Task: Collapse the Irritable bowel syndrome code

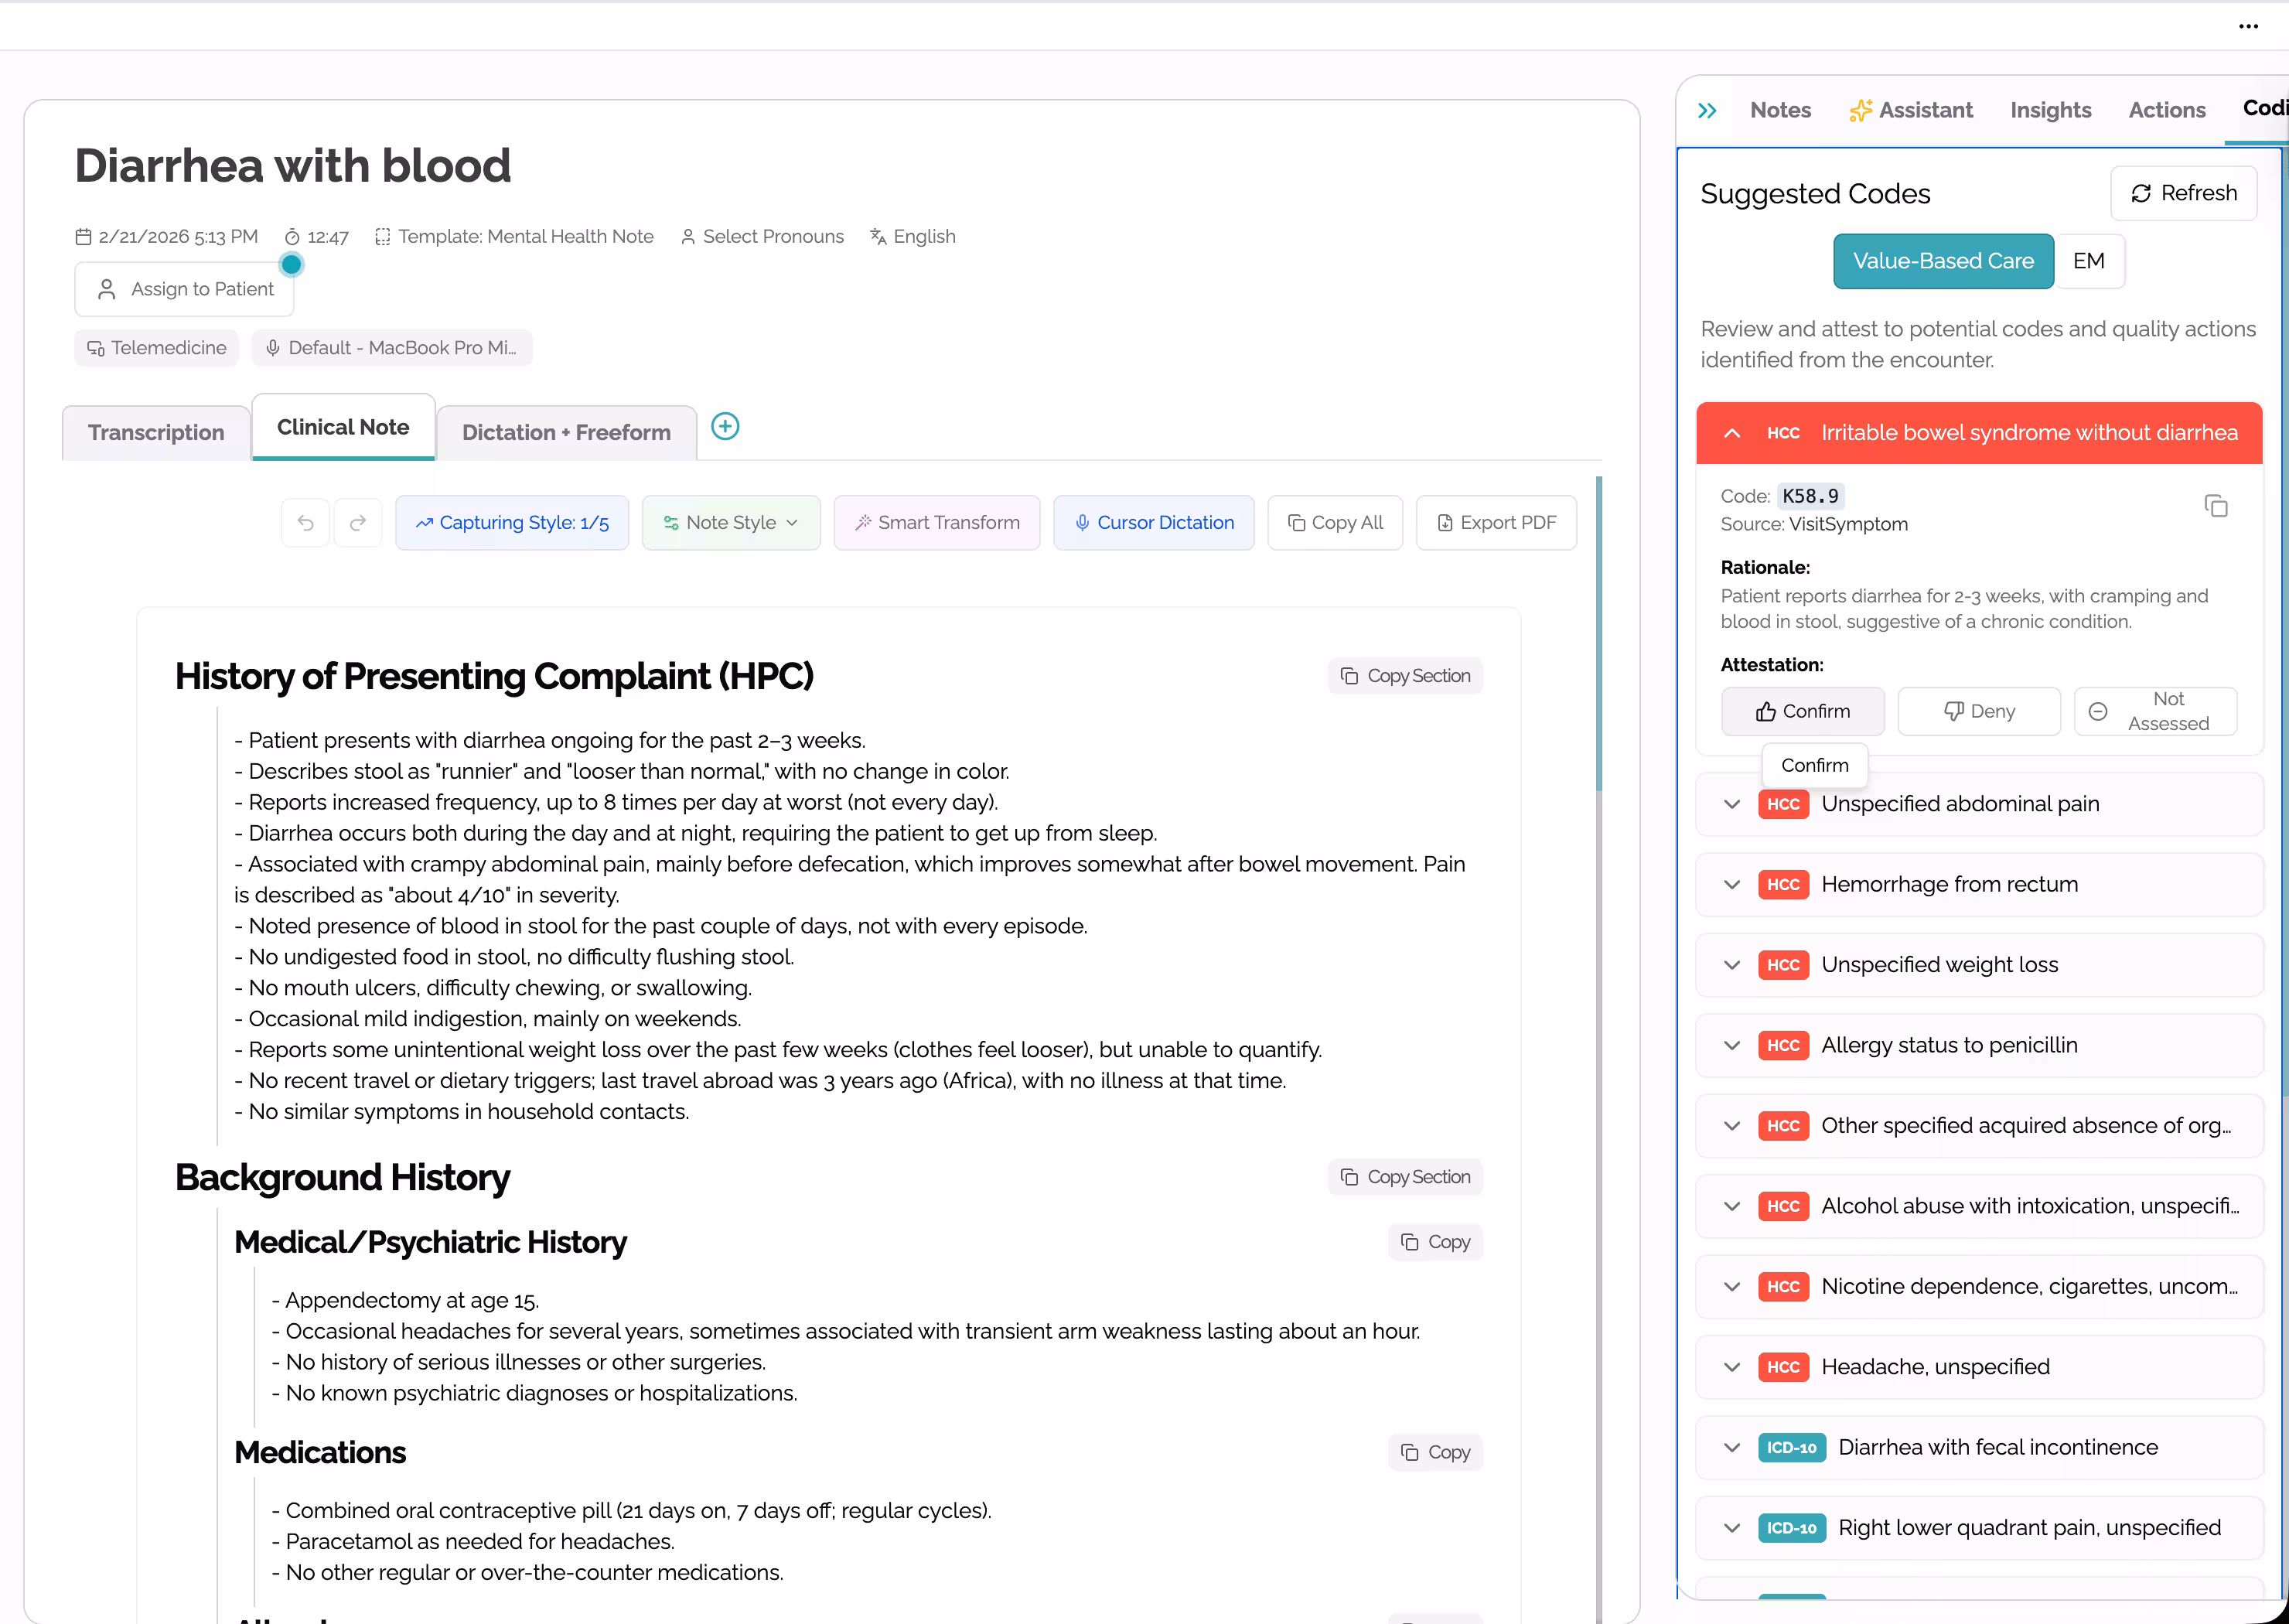Action: [1732, 433]
